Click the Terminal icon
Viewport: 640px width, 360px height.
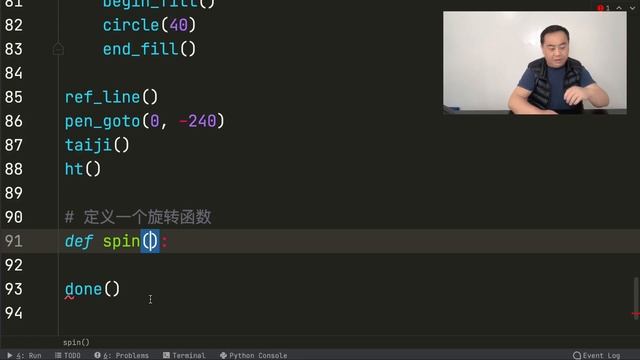[166, 355]
